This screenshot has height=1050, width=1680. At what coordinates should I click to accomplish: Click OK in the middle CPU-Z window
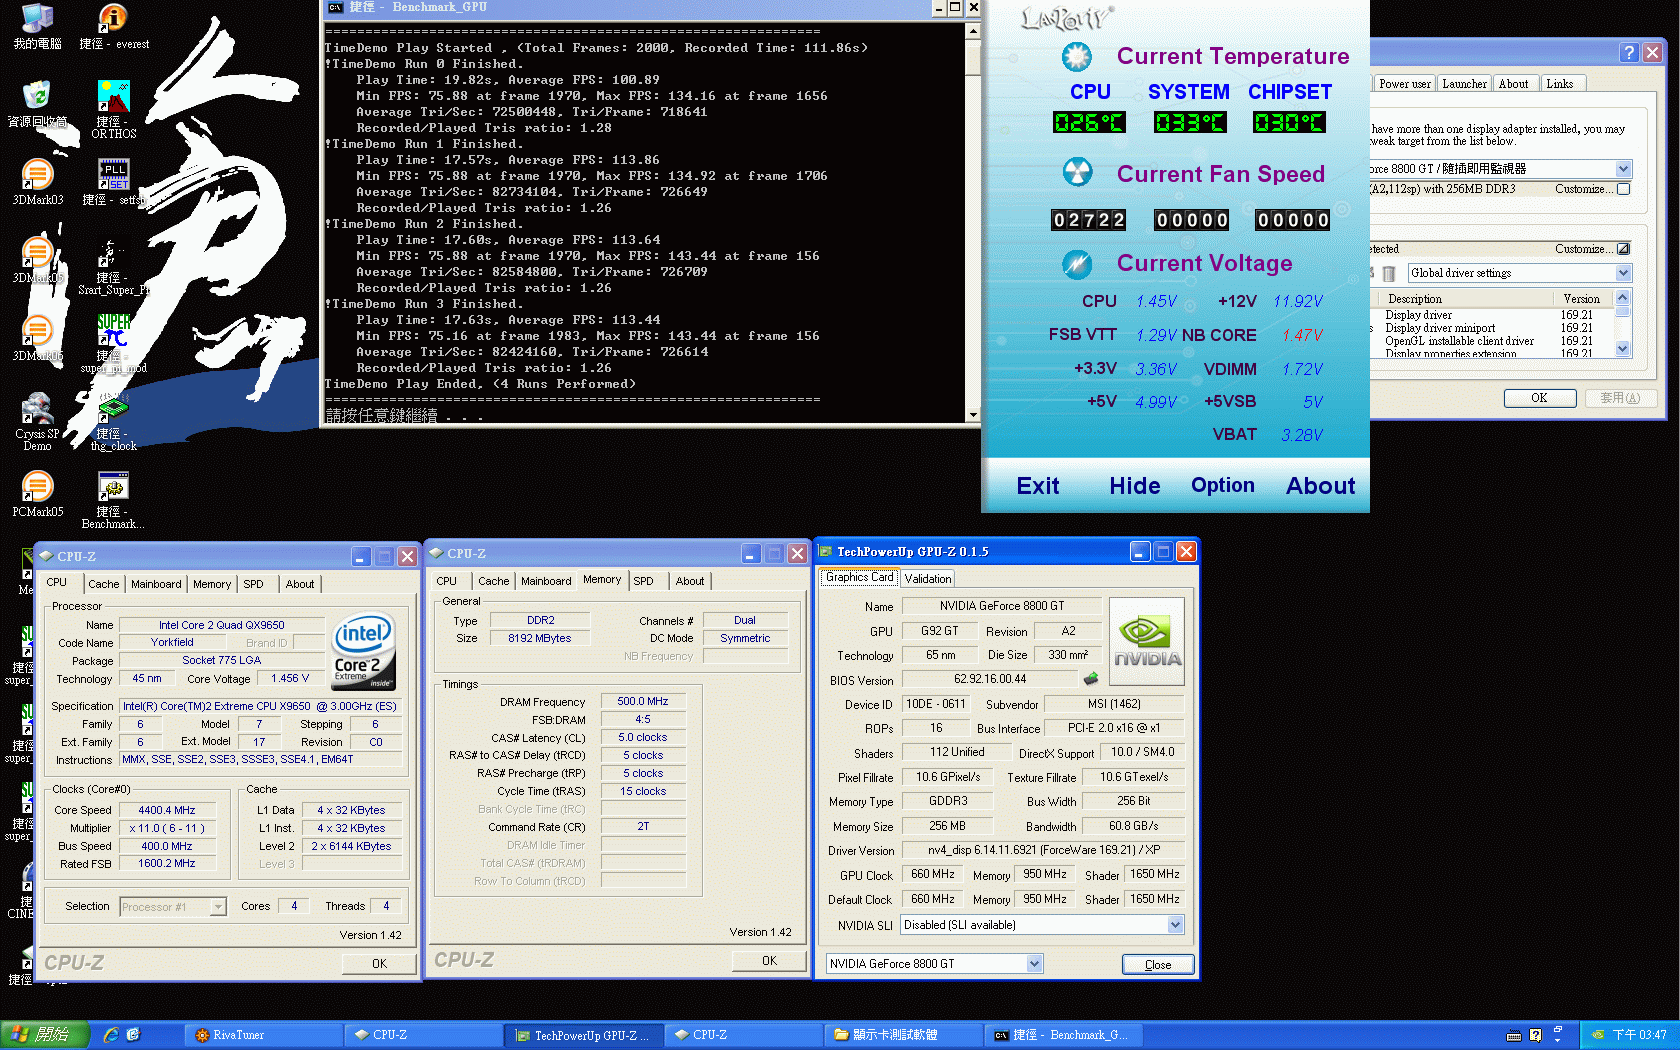[769, 961]
